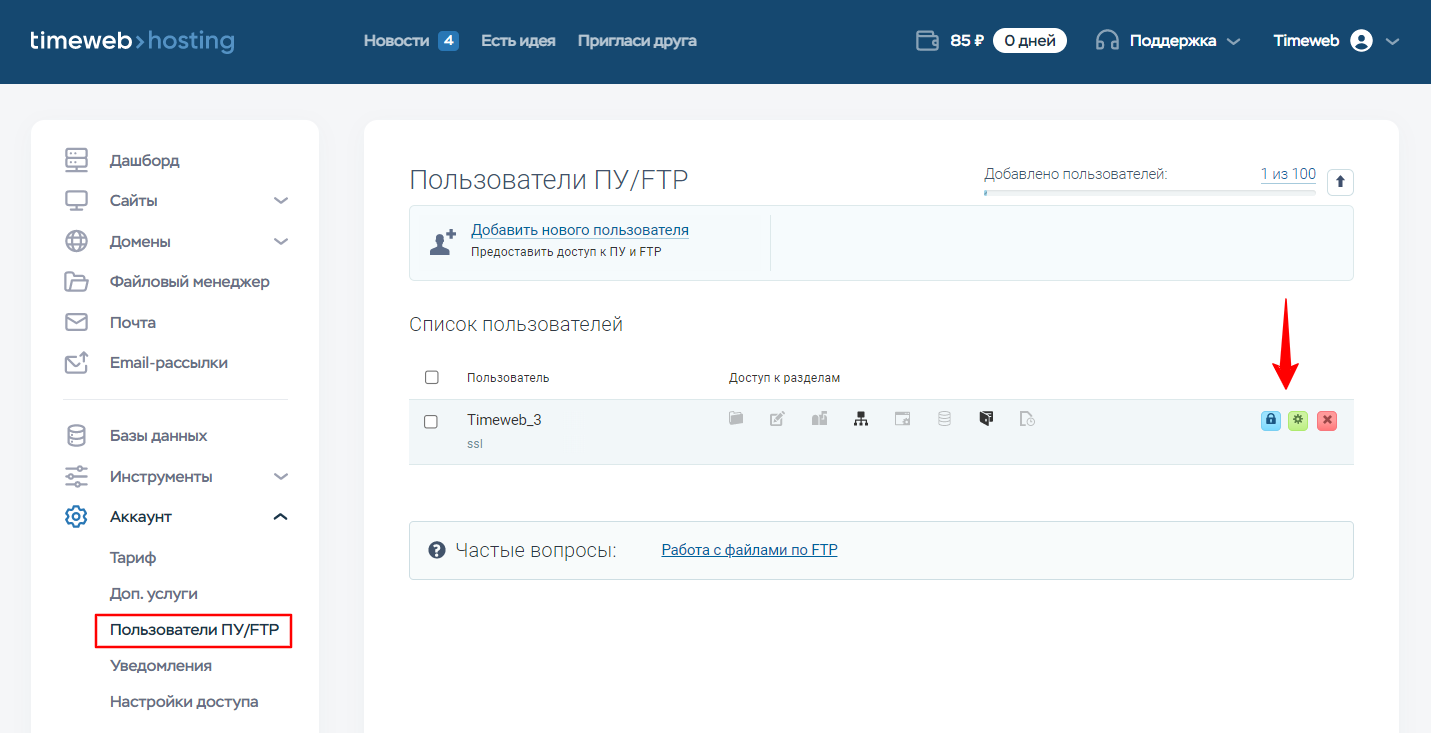Click the wallet balance icon

tap(927, 41)
